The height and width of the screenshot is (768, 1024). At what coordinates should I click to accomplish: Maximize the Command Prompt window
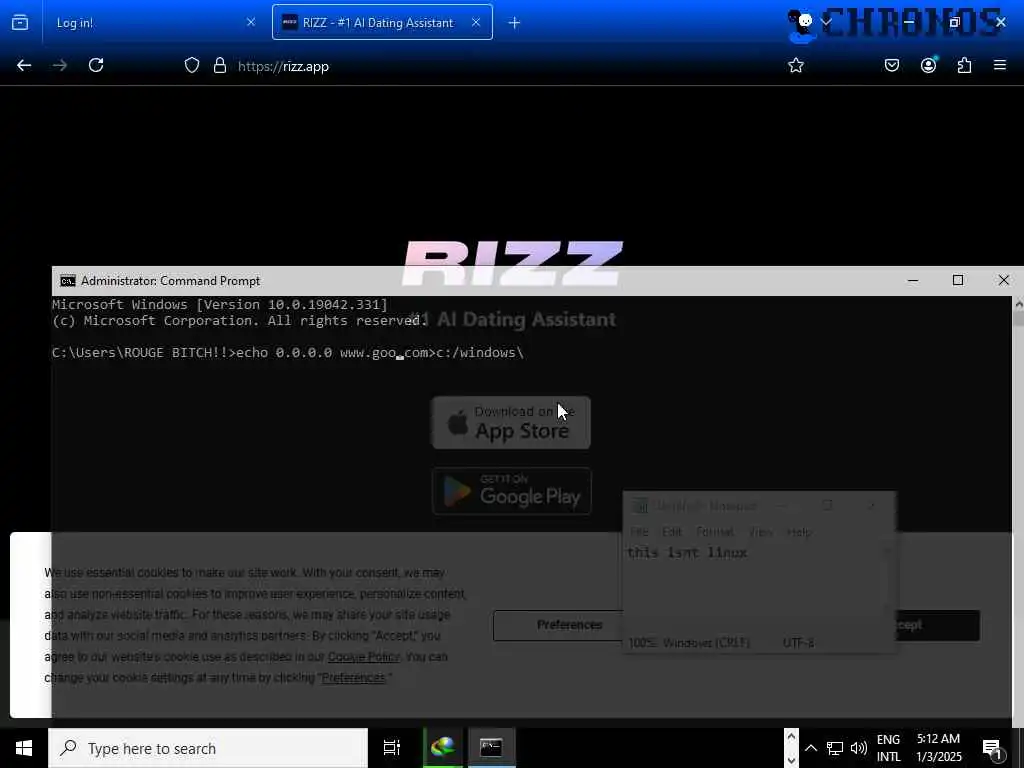[957, 280]
